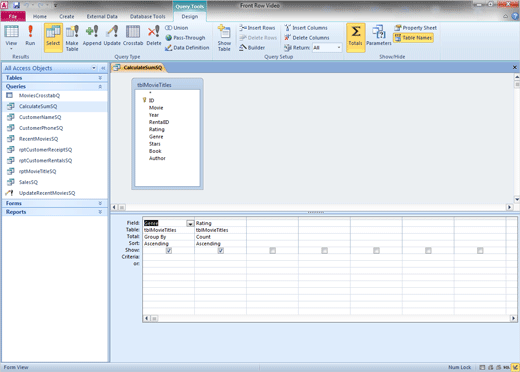Save using the quick access Save icon

pyautogui.click(x=16, y=5)
